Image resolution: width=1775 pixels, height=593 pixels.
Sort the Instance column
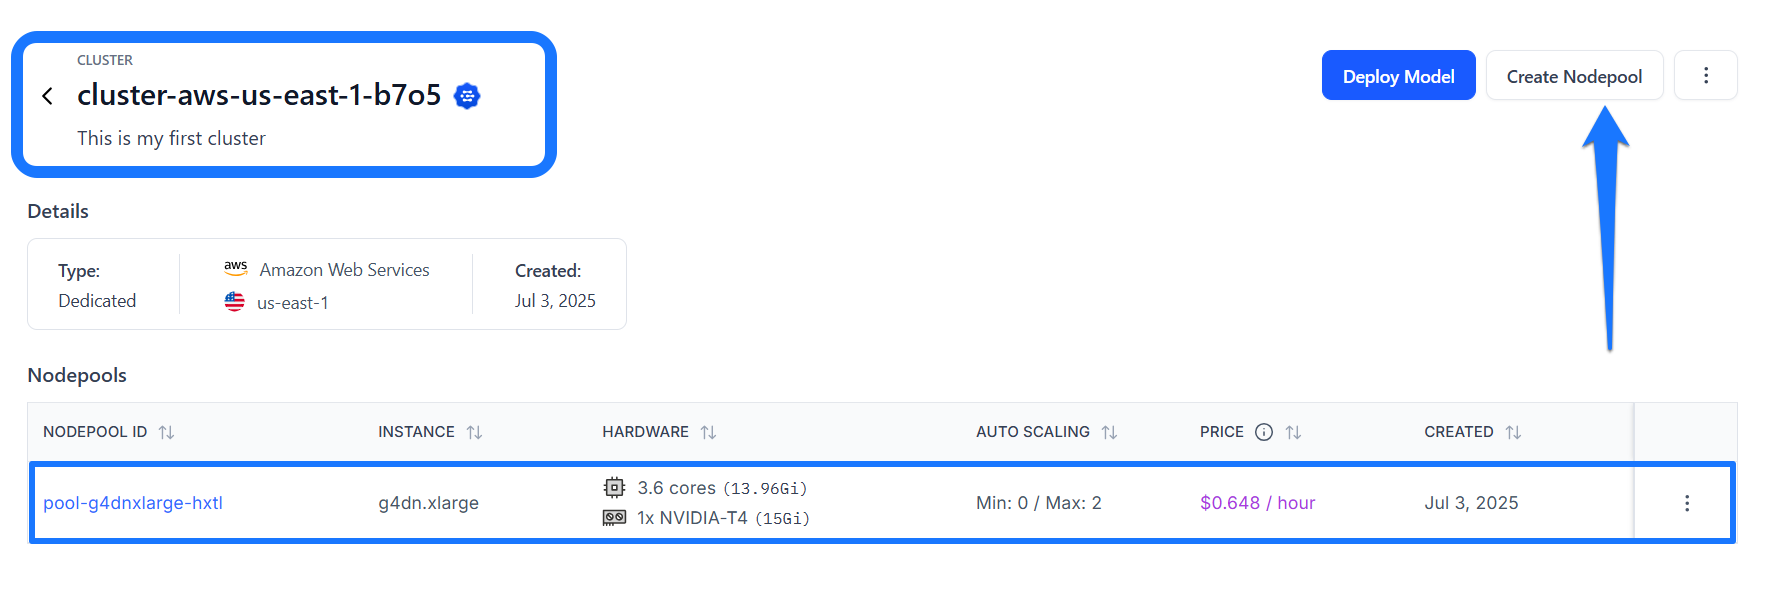click(475, 432)
